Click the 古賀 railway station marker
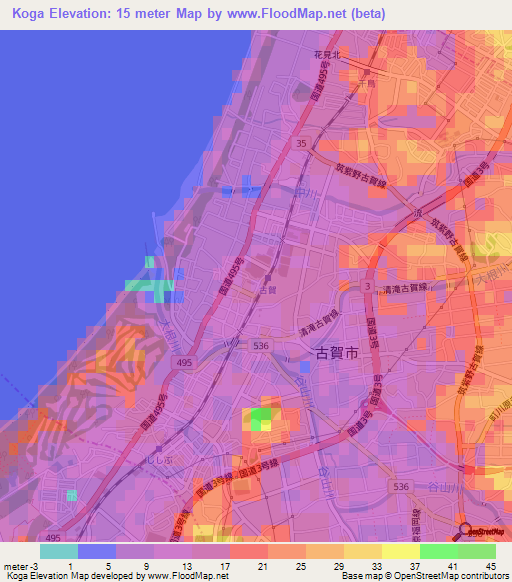The width and height of the screenshot is (512, 582). point(268,278)
